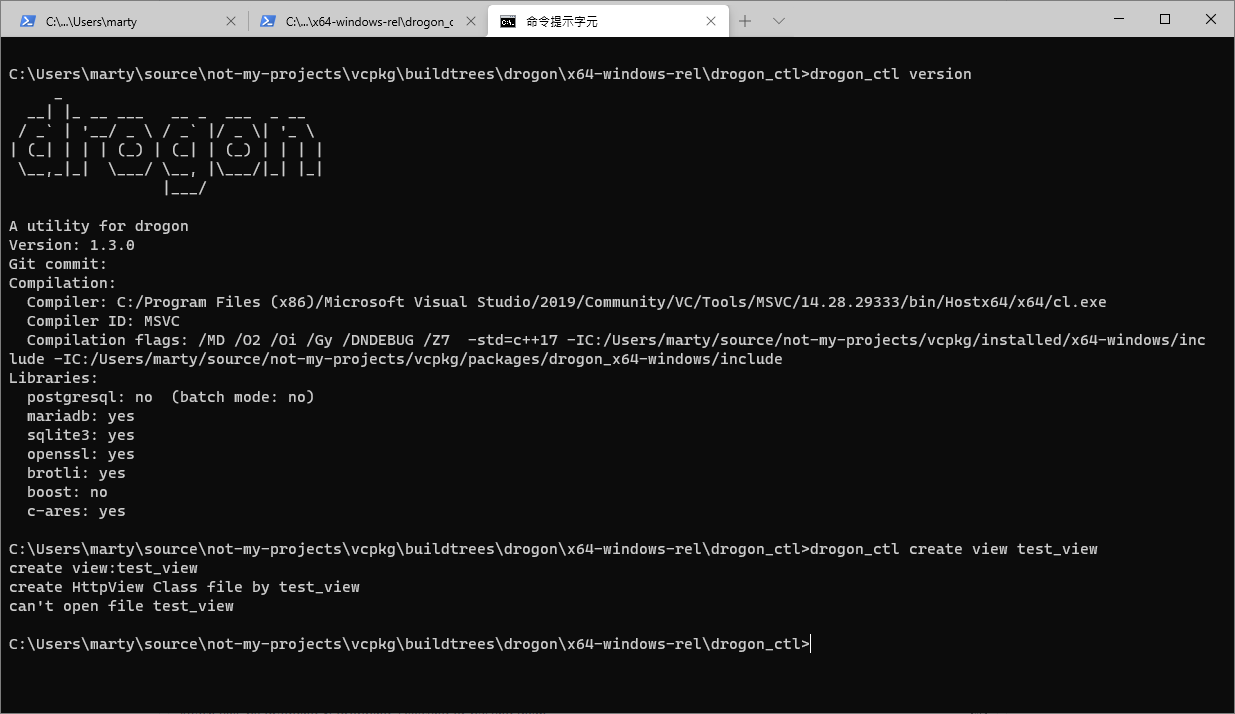Click the can't open file test_view error line

pos(120,605)
